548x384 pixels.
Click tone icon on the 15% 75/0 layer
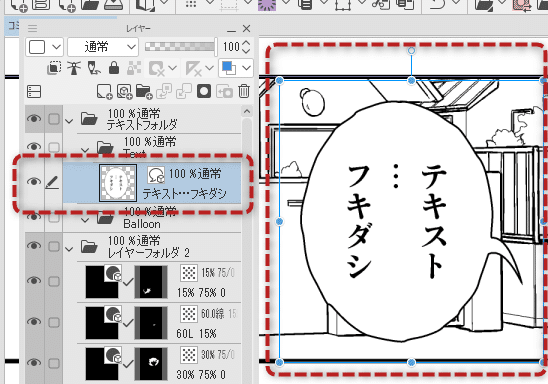pyautogui.click(x=189, y=273)
